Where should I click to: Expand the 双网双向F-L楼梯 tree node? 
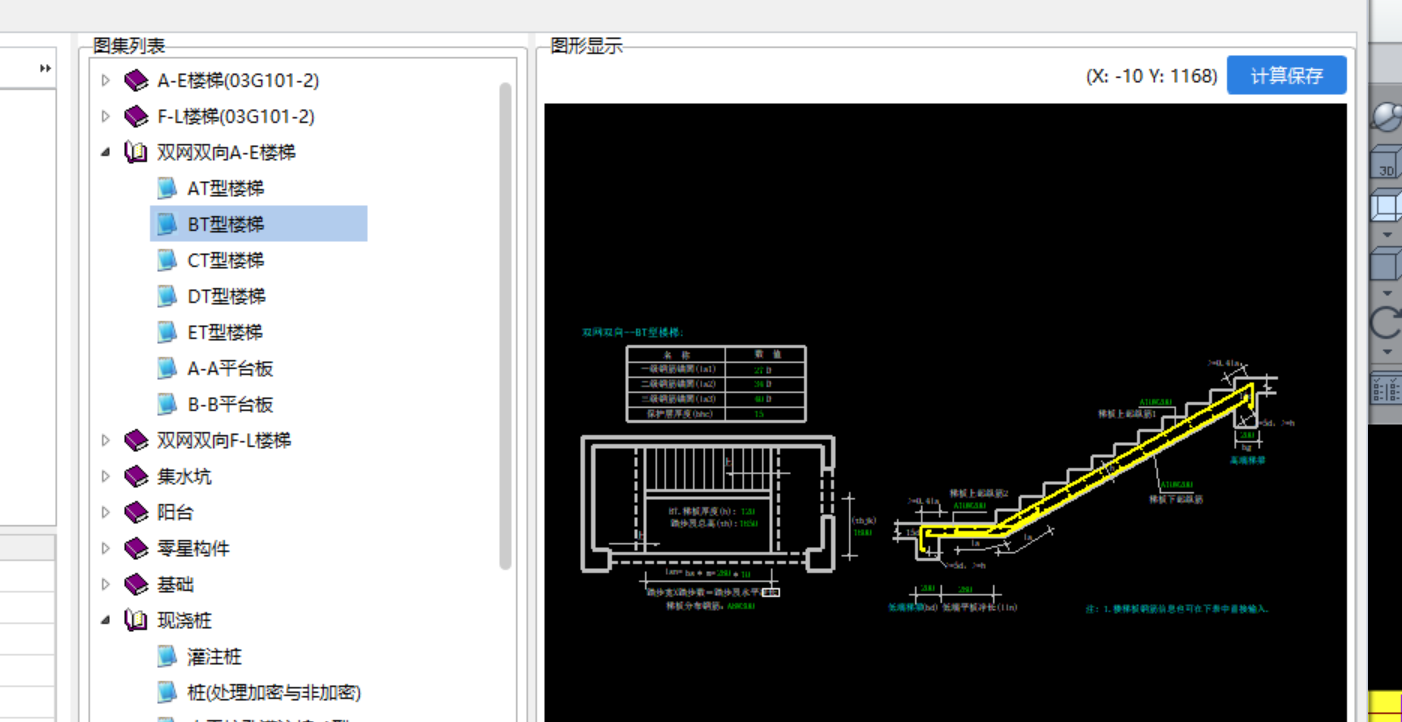106,441
